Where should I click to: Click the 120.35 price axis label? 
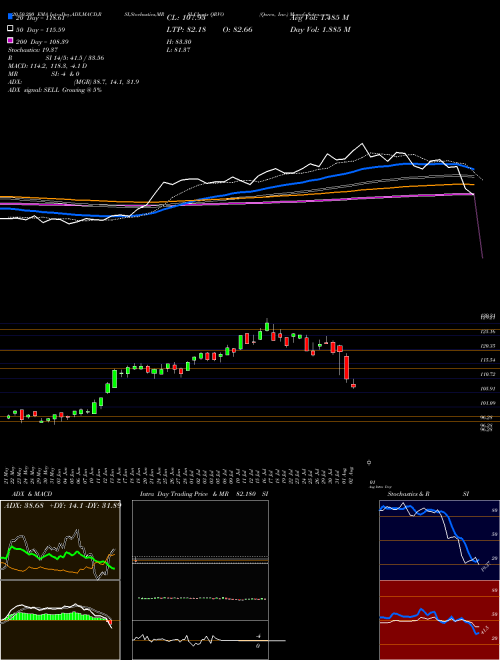tap(488, 346)
